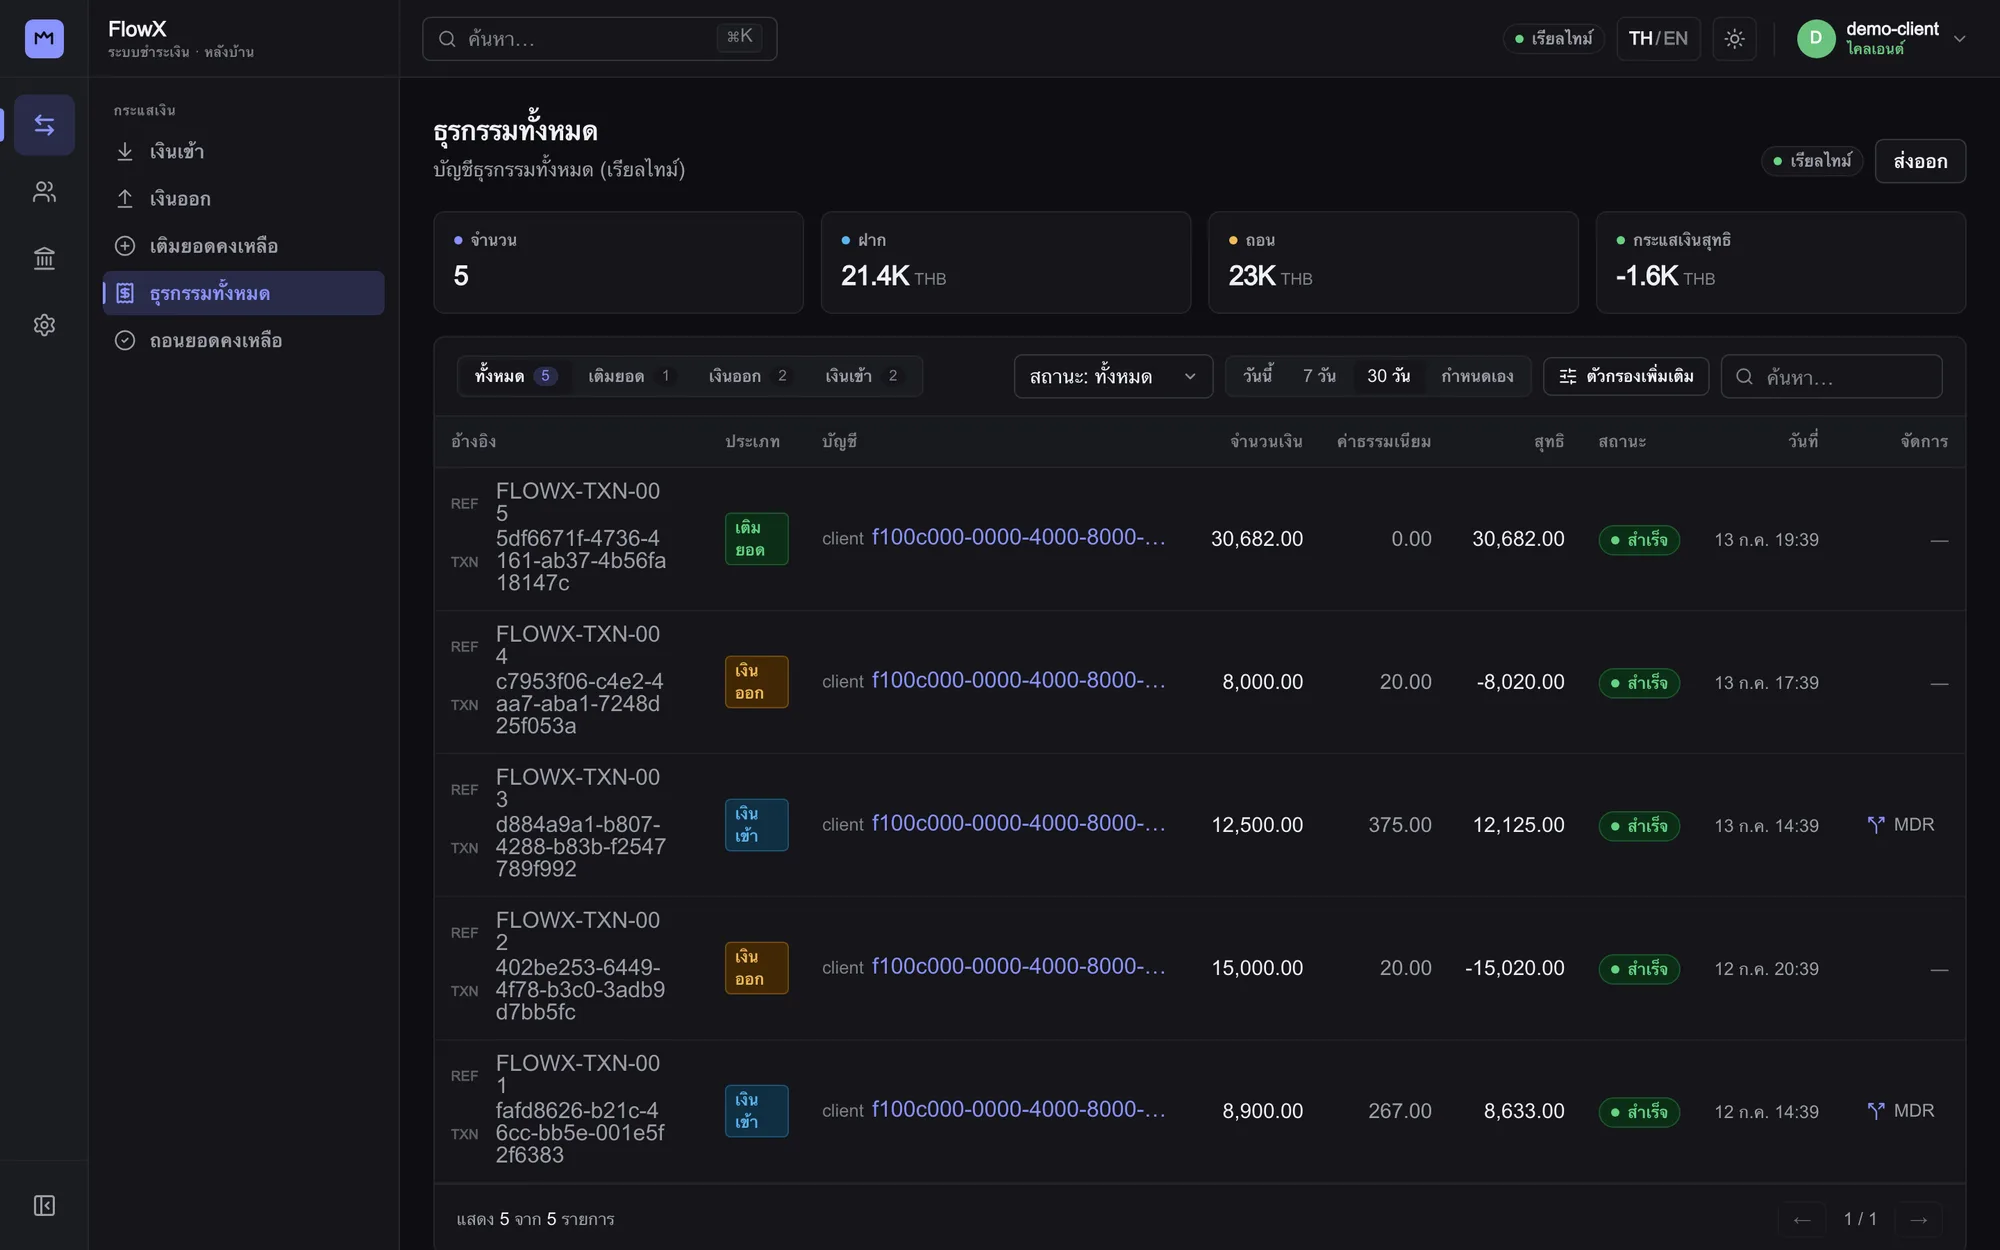
Task: Choose the วันนี้ date range
Action: click(1258, 376)
